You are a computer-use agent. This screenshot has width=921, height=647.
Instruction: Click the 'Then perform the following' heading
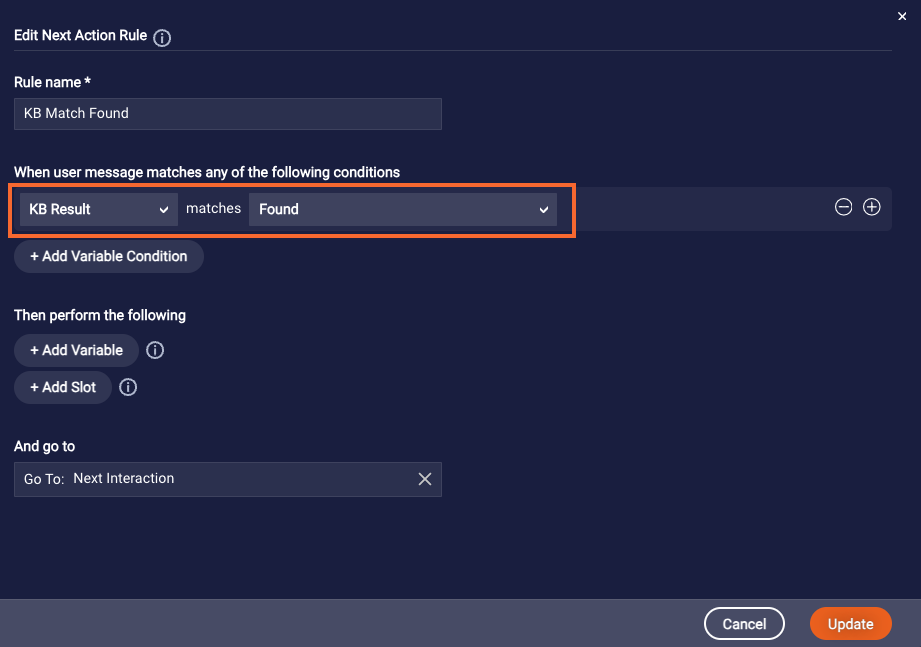[100, 315]
